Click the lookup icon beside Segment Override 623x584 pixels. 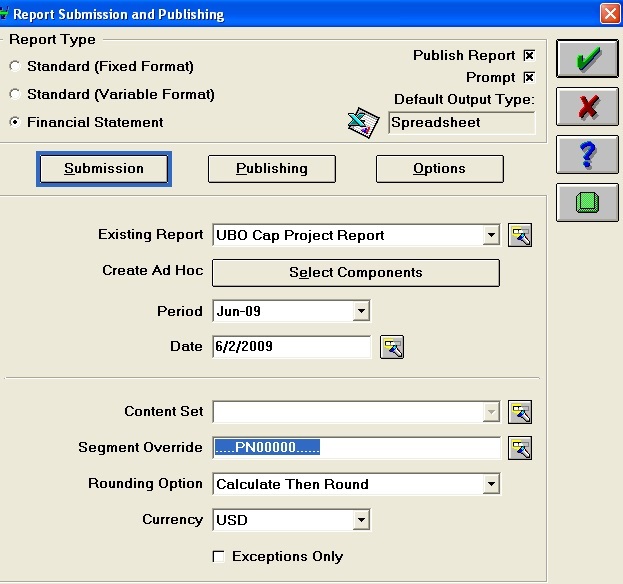pos(520,448)
